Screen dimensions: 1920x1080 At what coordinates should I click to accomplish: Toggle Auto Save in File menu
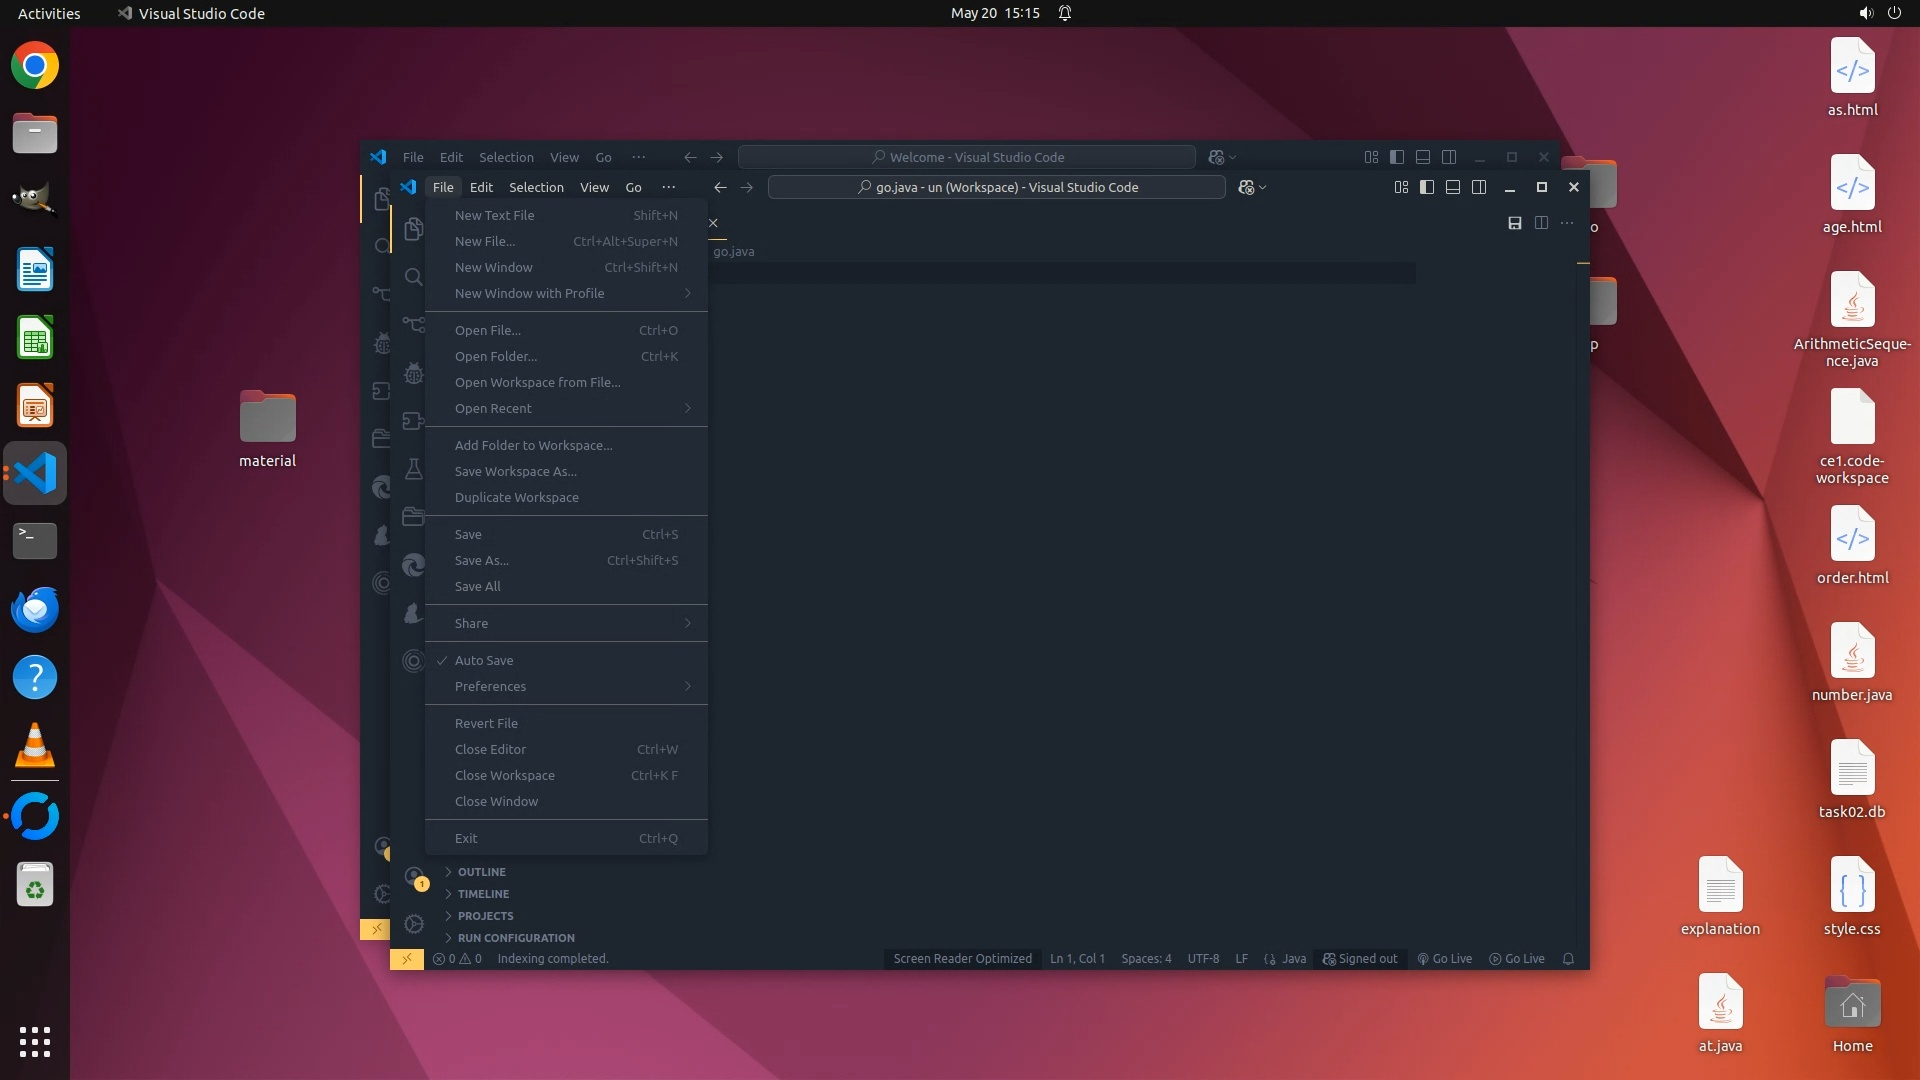pyautogui.click(x=484, y=660)
